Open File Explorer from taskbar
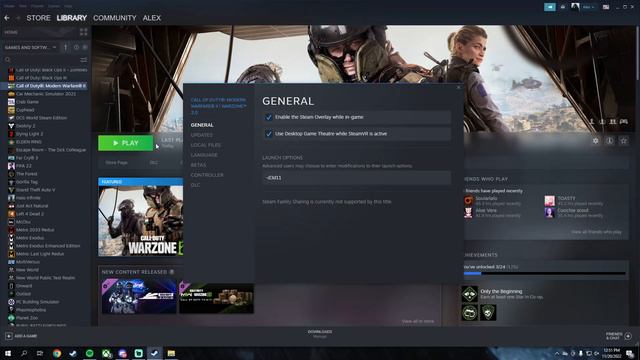 click(171, 353)
